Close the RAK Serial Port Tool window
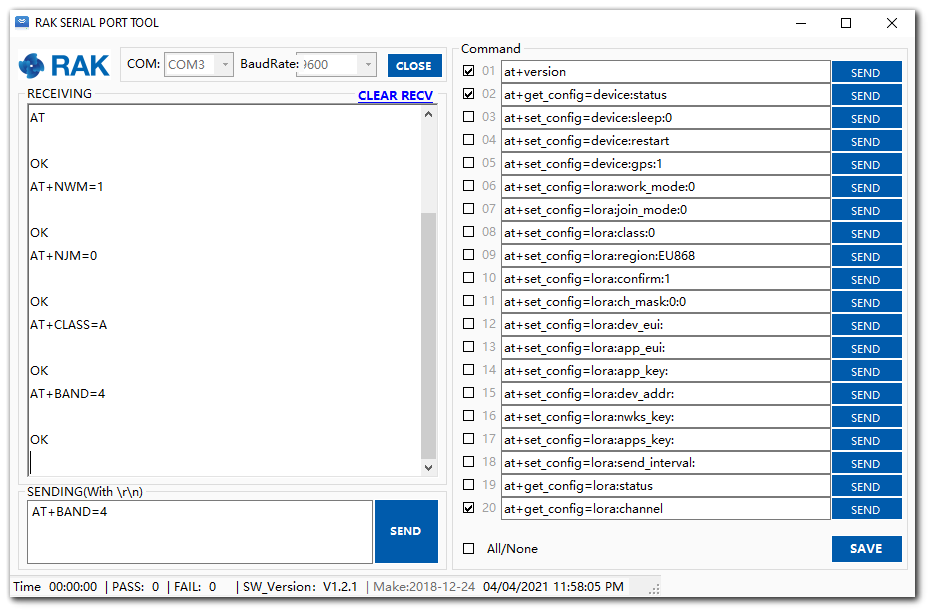This screenshot has width=933, height=615. (891, 23)
